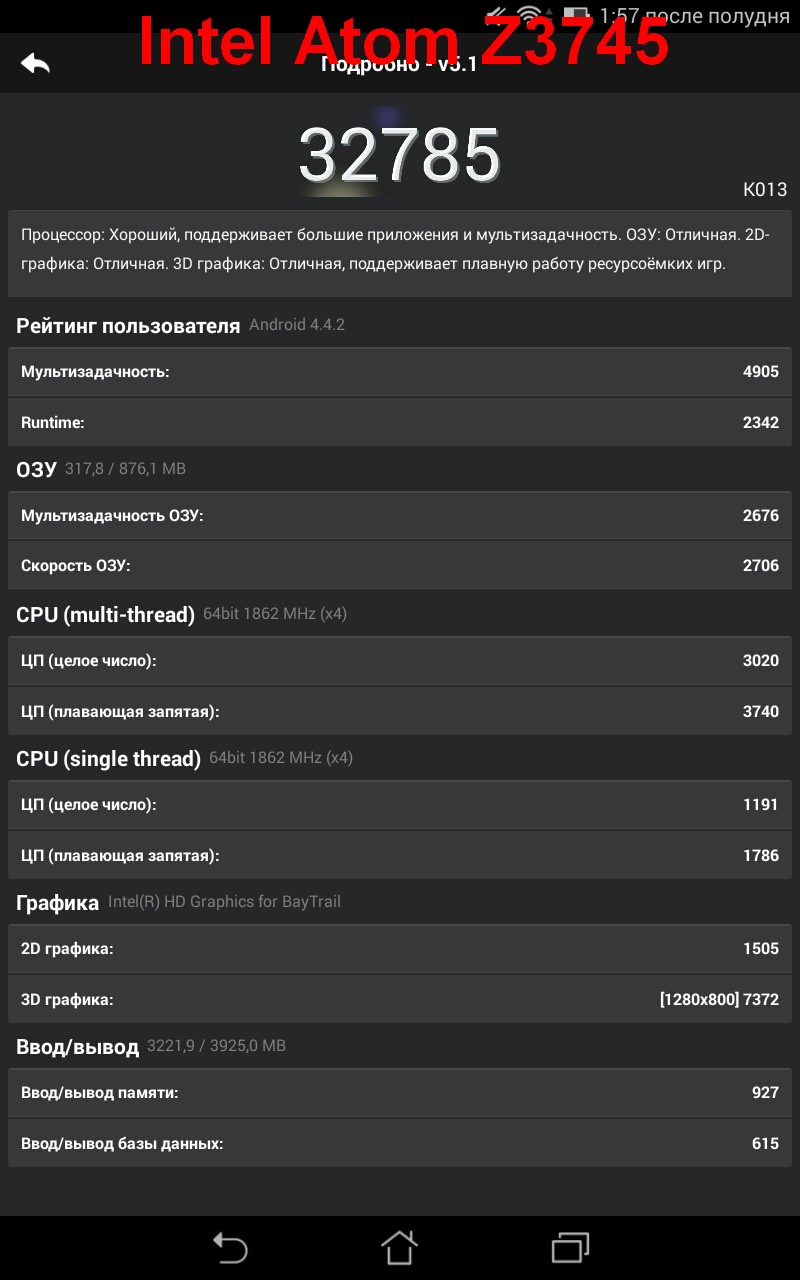Select the total score 32785
Screen dimensions: 800x1280
[399, 155]
